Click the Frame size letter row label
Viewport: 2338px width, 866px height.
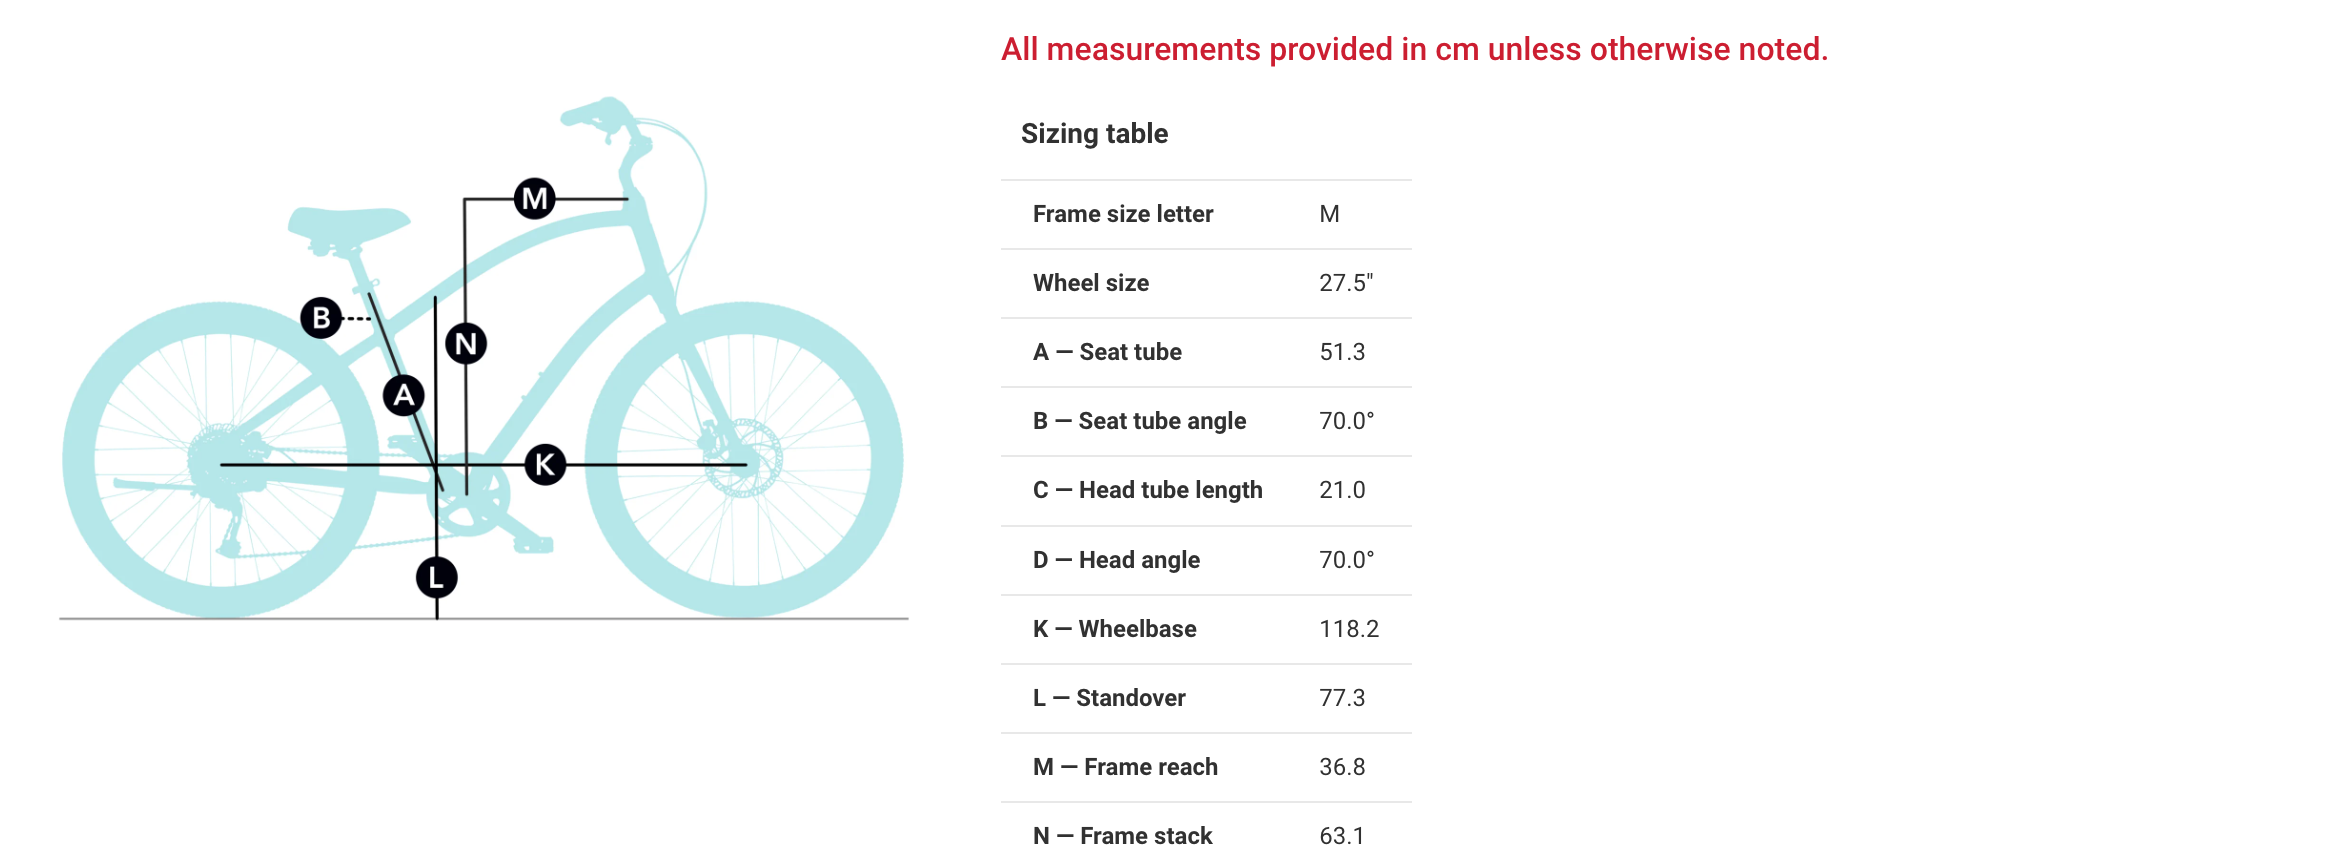[1122, 214]
